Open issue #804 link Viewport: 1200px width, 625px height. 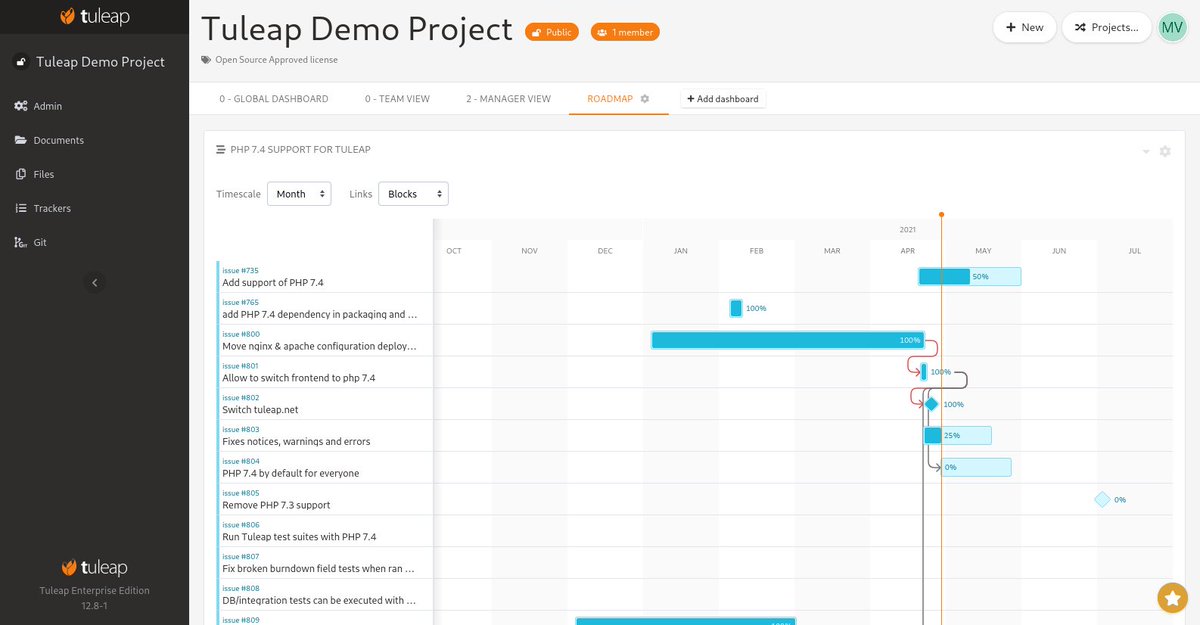[x=241, y=461]
